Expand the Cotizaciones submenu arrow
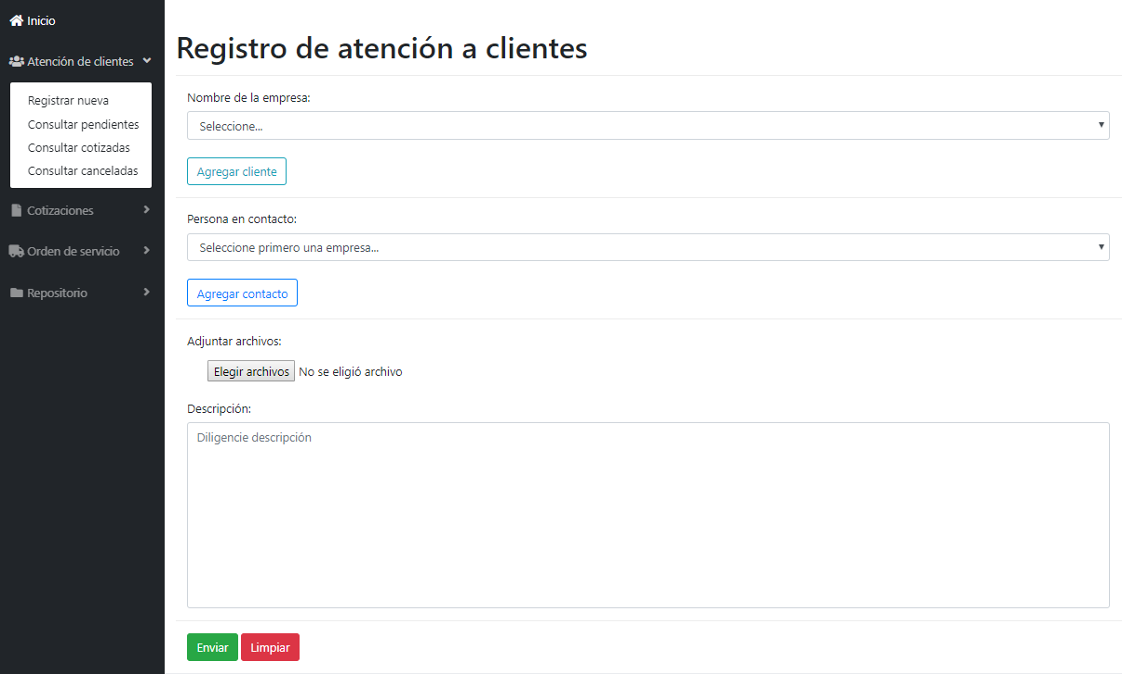This screenshot has width=1122, height=675. pyautogui.click(x=147, y=210)
